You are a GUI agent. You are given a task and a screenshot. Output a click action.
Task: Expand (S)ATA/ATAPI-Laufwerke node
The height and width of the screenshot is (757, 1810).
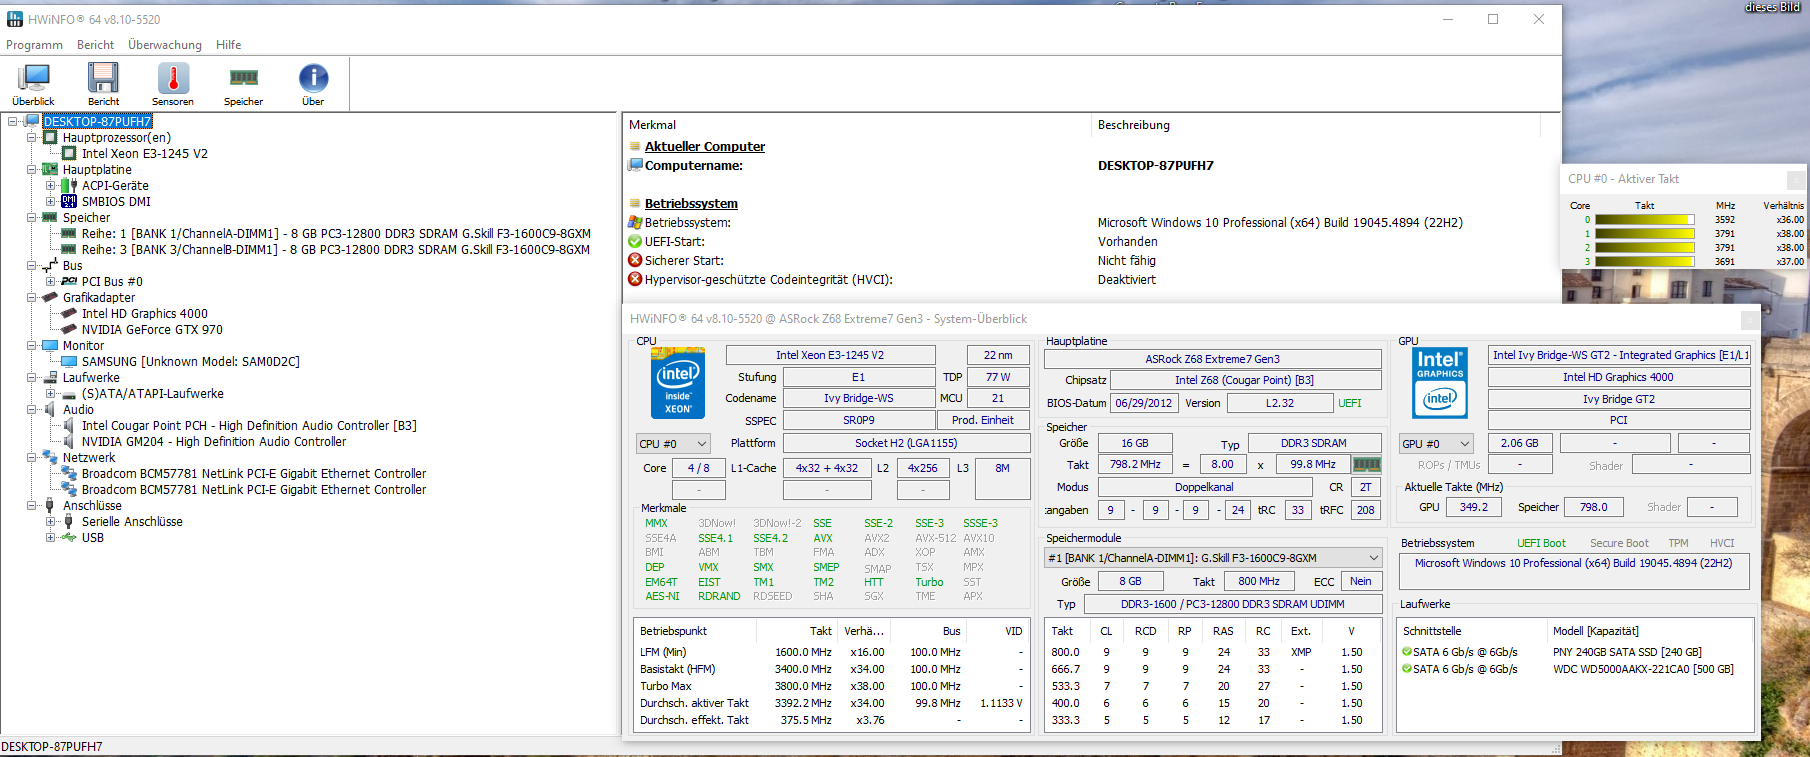point(50,393)
